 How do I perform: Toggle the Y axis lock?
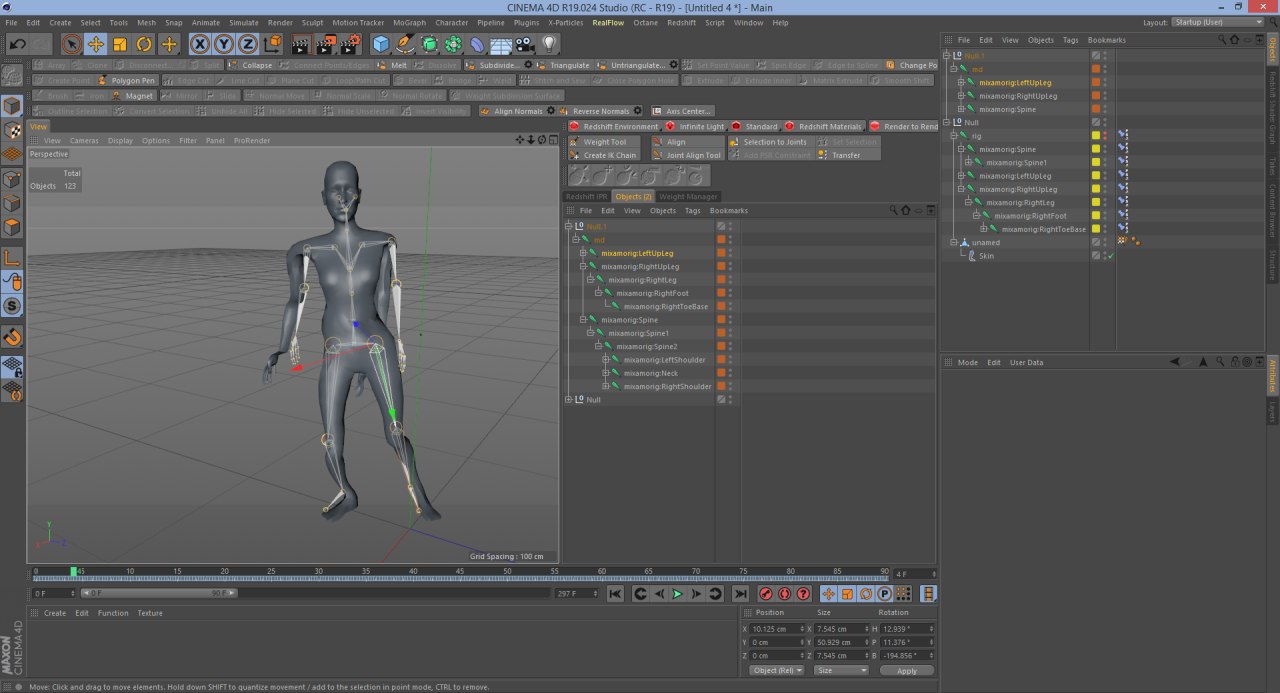pos(224,44)
